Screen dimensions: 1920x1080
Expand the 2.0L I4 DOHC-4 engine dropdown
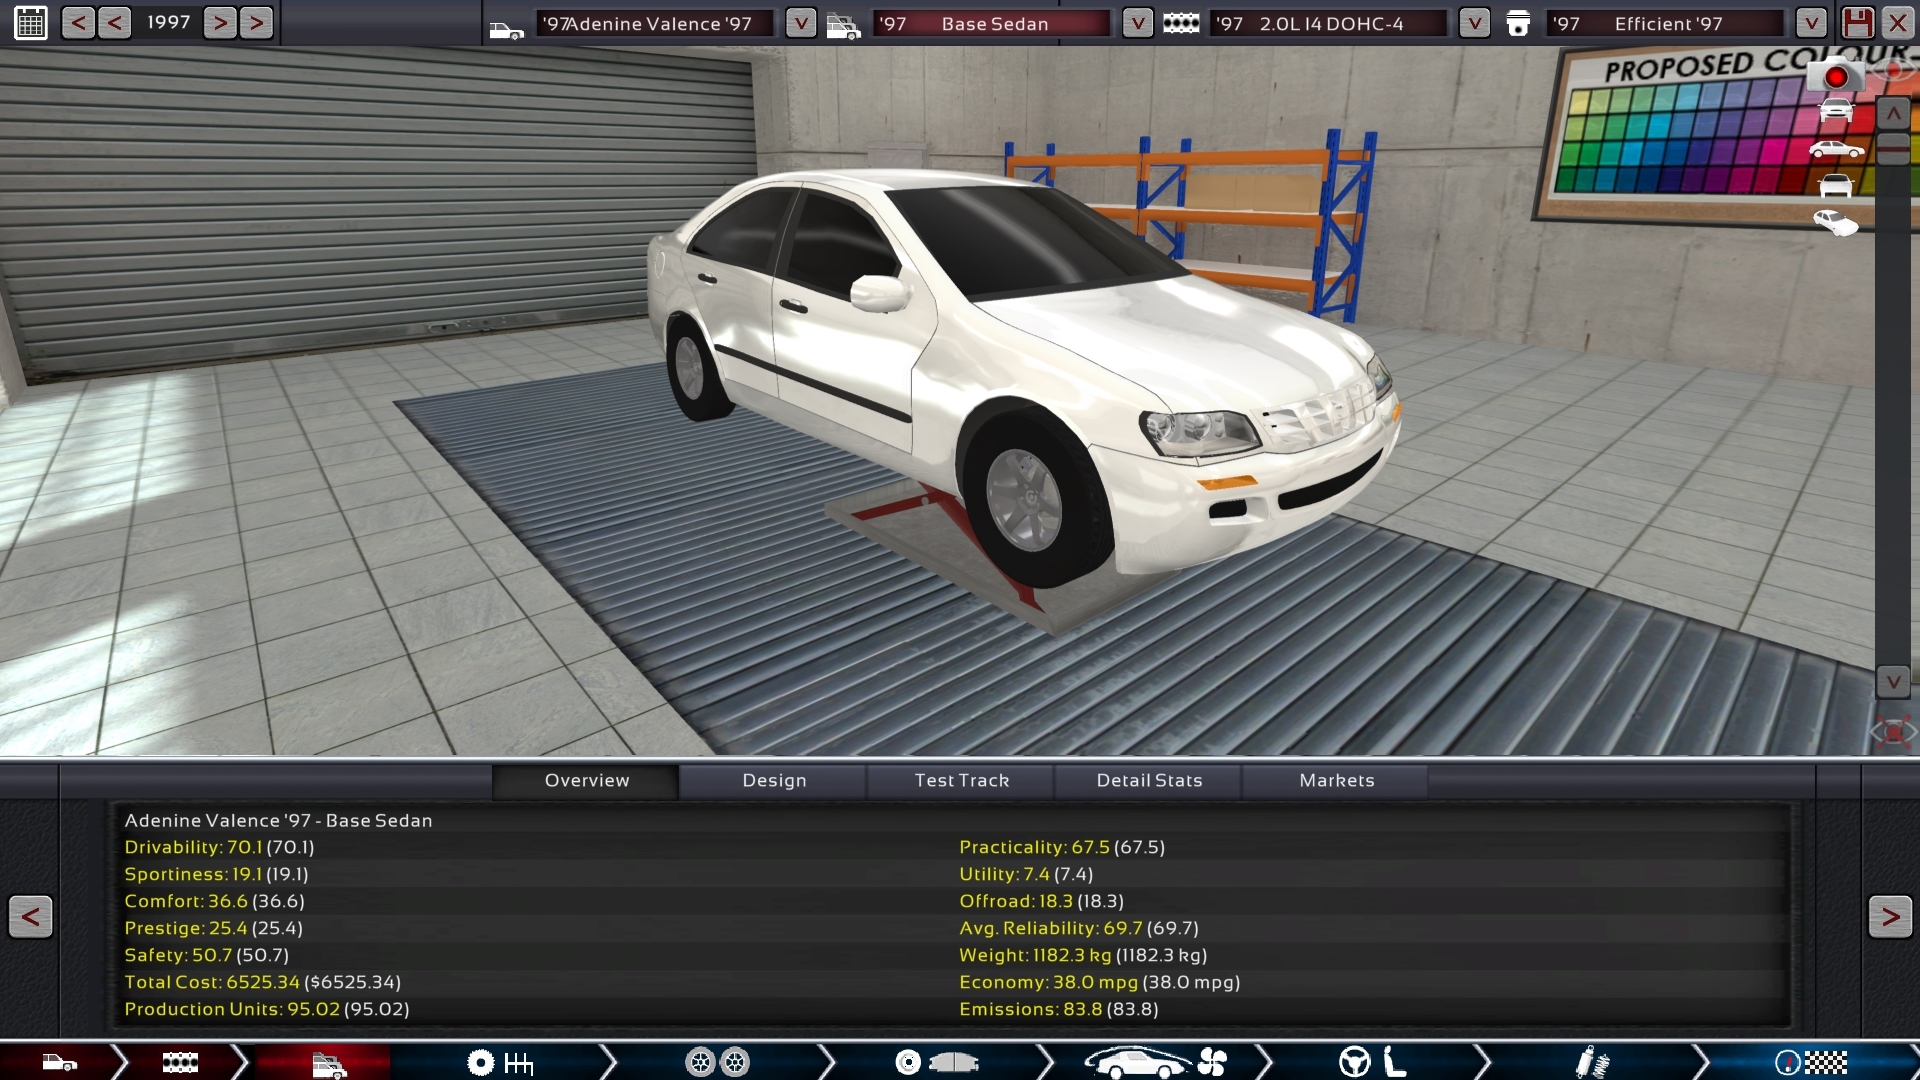pyautogui.click(x=1474, y=23)
